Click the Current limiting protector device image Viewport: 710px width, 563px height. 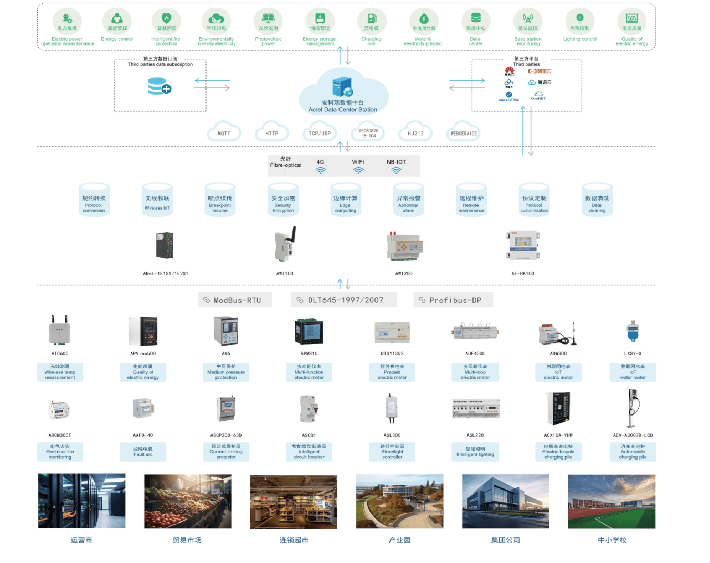click(x=226, y=409)
